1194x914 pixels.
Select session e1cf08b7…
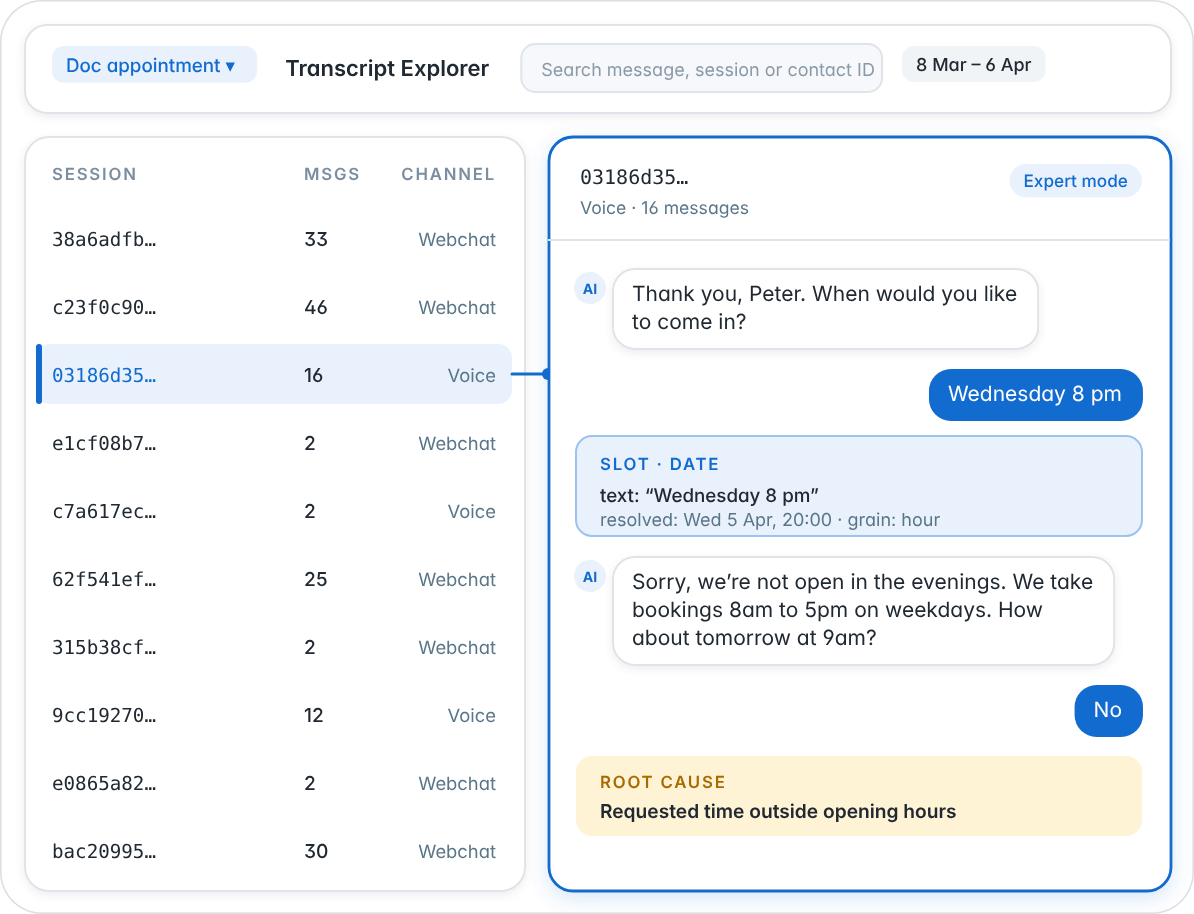274,443
